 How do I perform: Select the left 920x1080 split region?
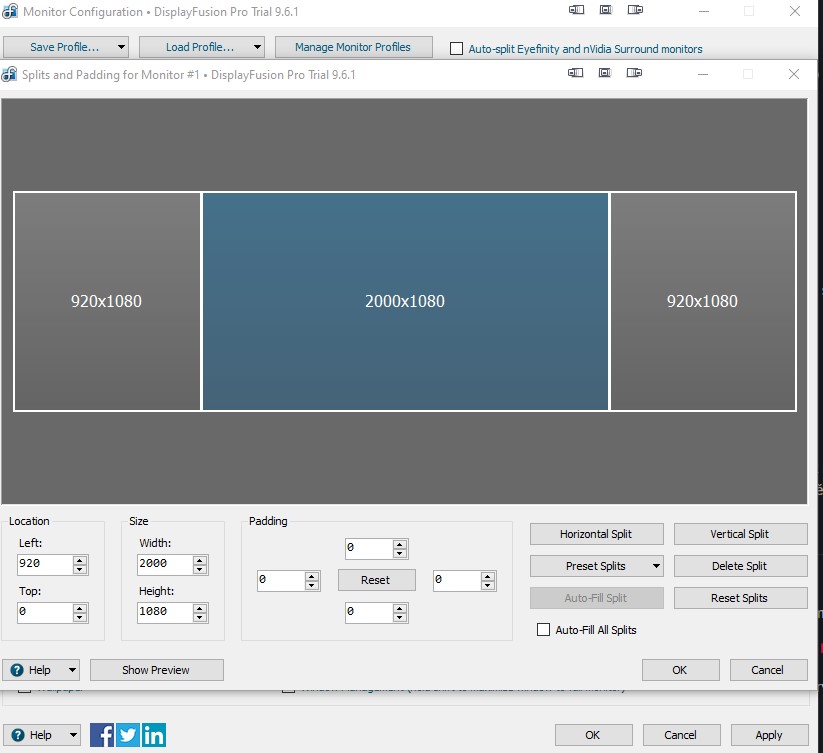(x=107, y=301)
